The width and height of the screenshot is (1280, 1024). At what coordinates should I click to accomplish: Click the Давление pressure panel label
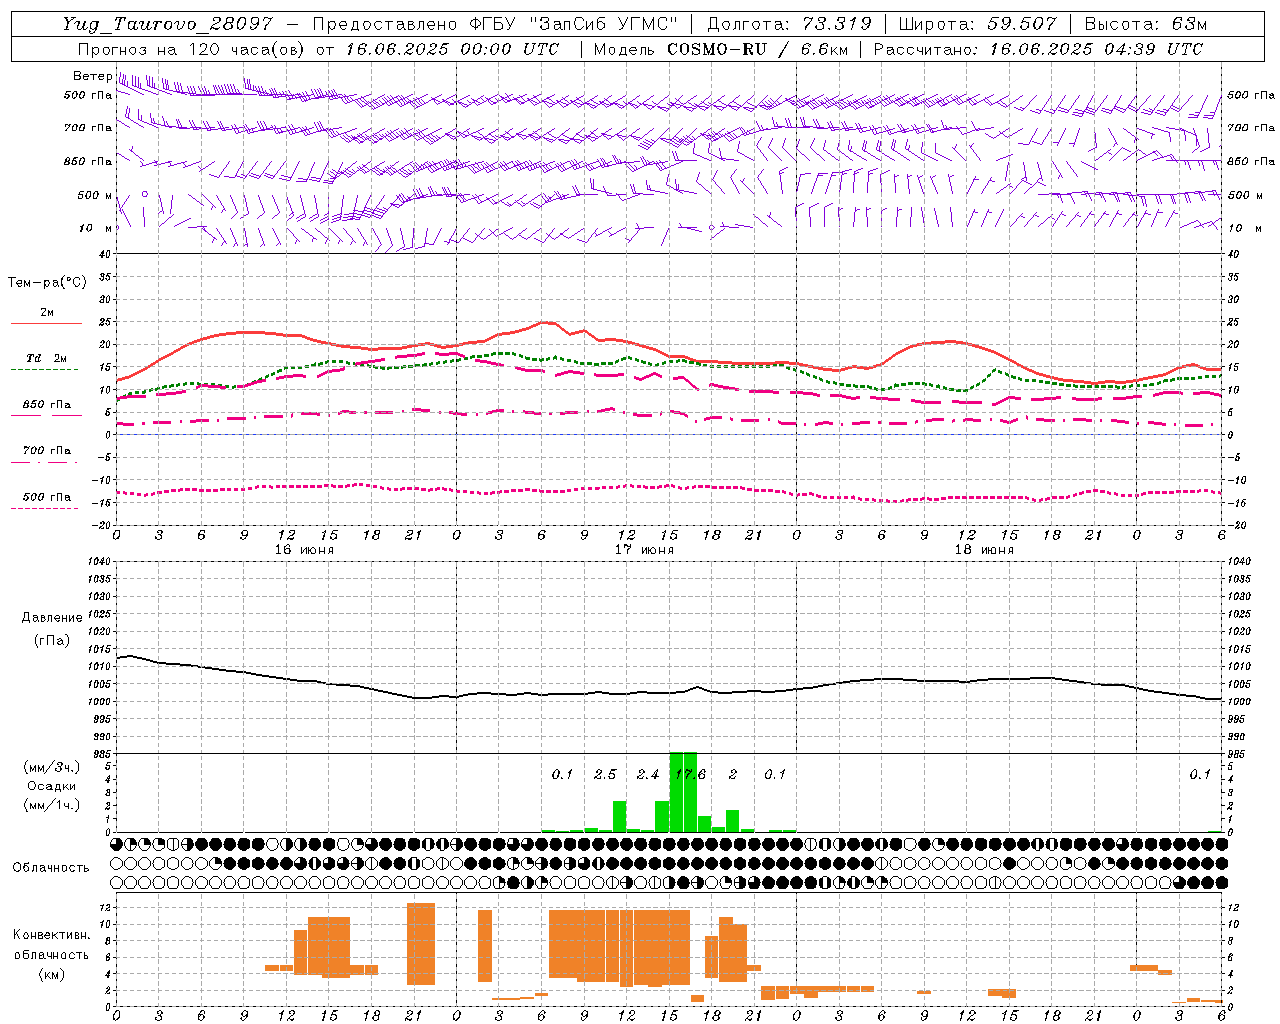52,618
